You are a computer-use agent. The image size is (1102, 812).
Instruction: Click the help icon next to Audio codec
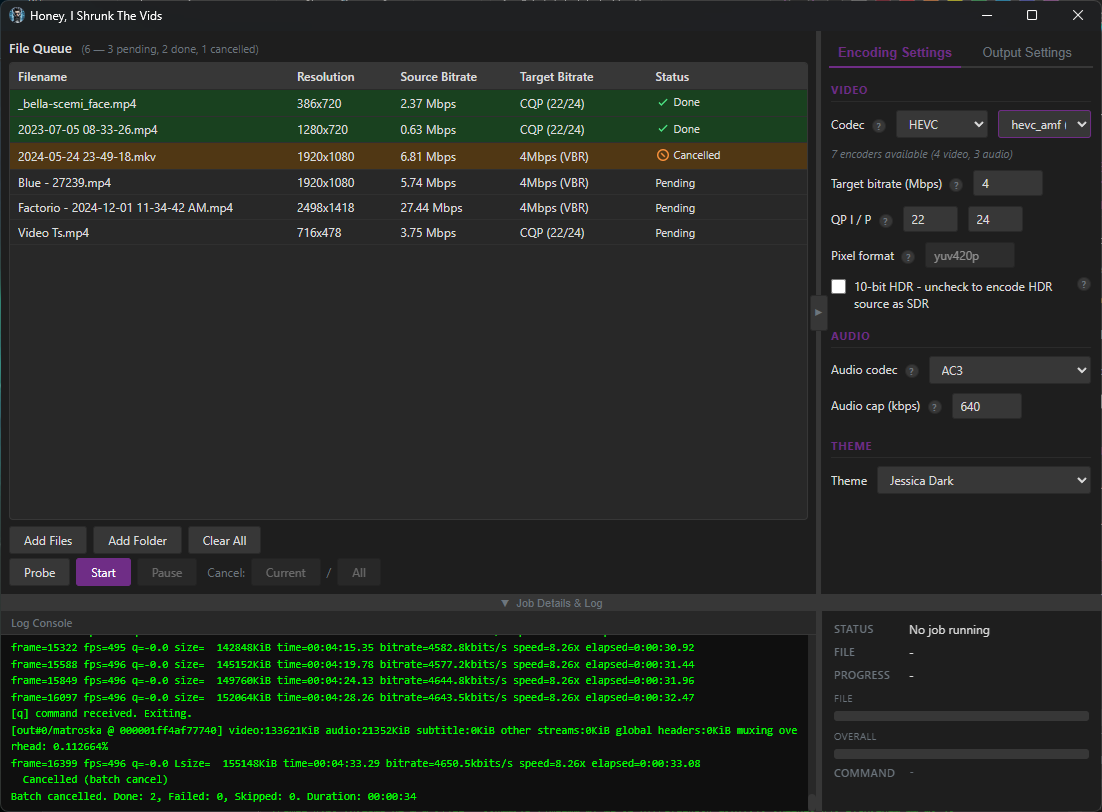pyautogui.click(x=911, y=371)
